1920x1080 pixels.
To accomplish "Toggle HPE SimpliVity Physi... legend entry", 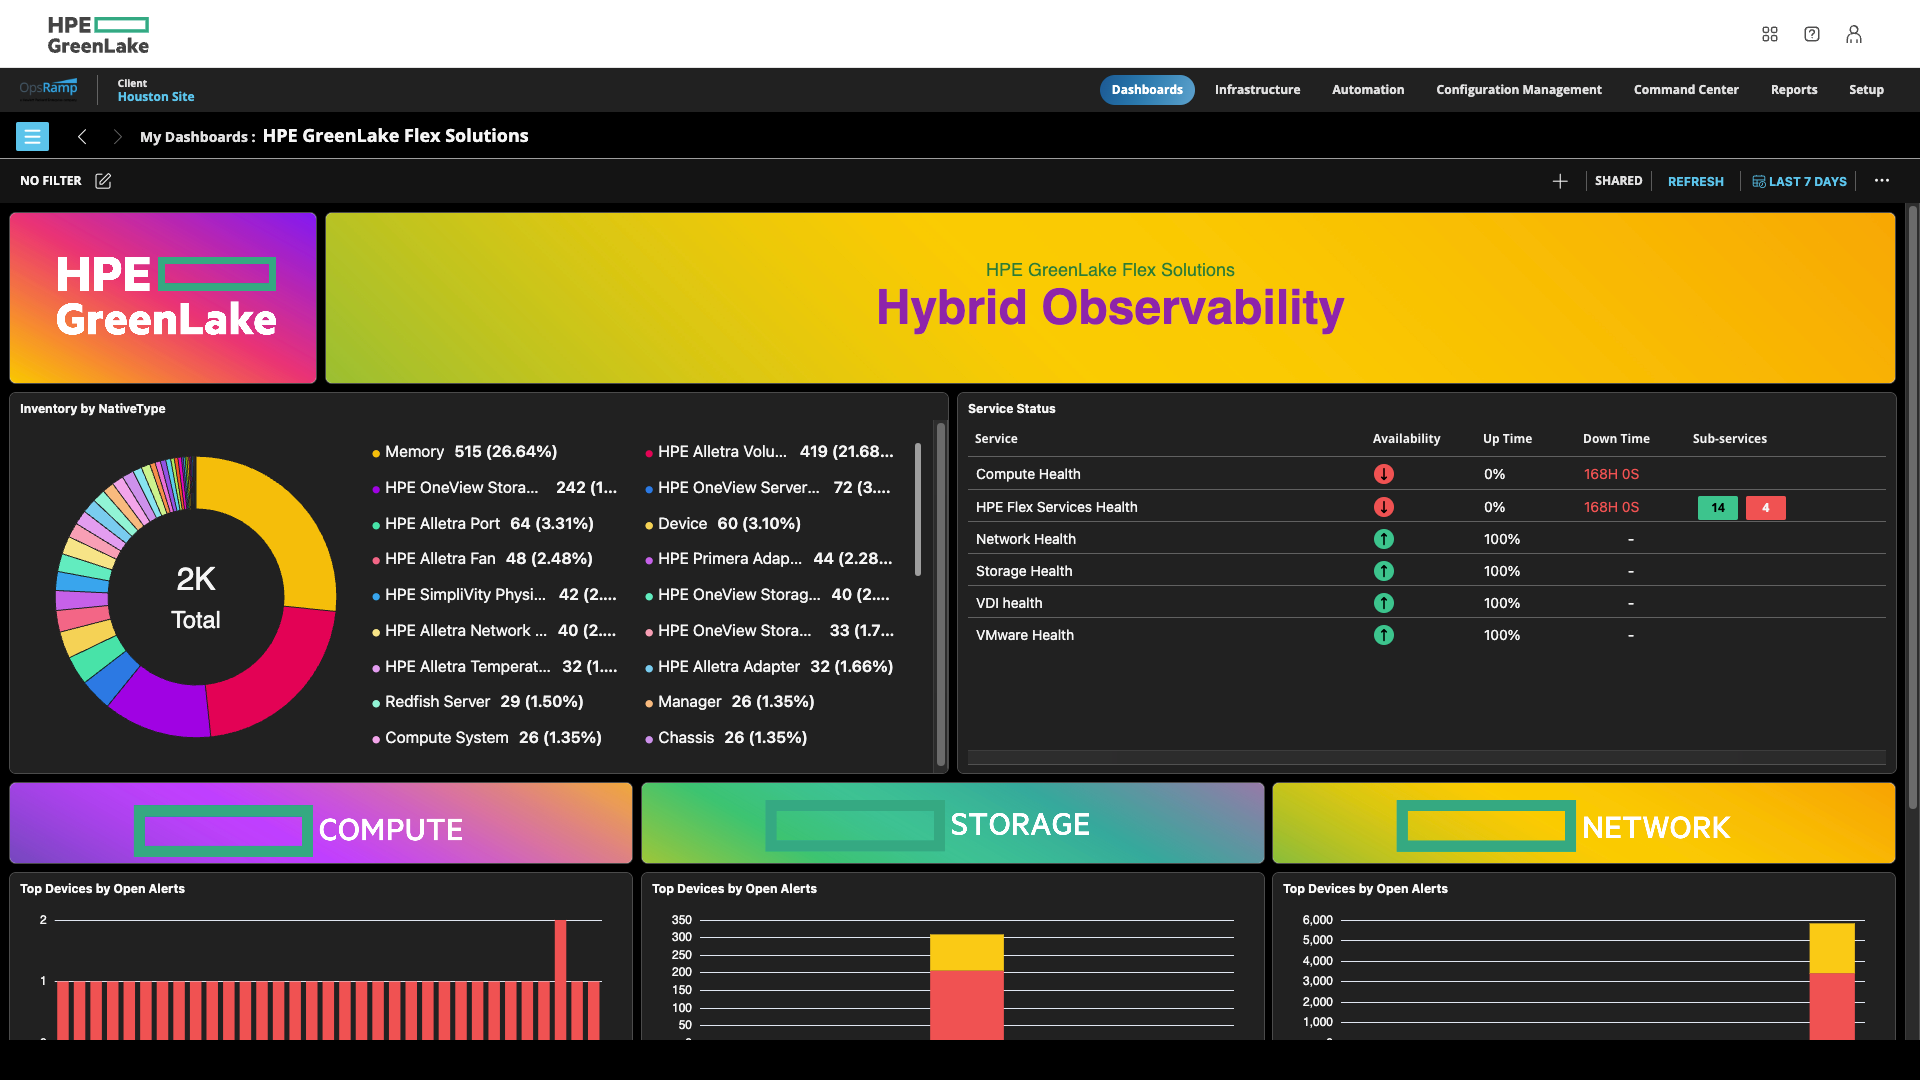I will pos(494,595).
